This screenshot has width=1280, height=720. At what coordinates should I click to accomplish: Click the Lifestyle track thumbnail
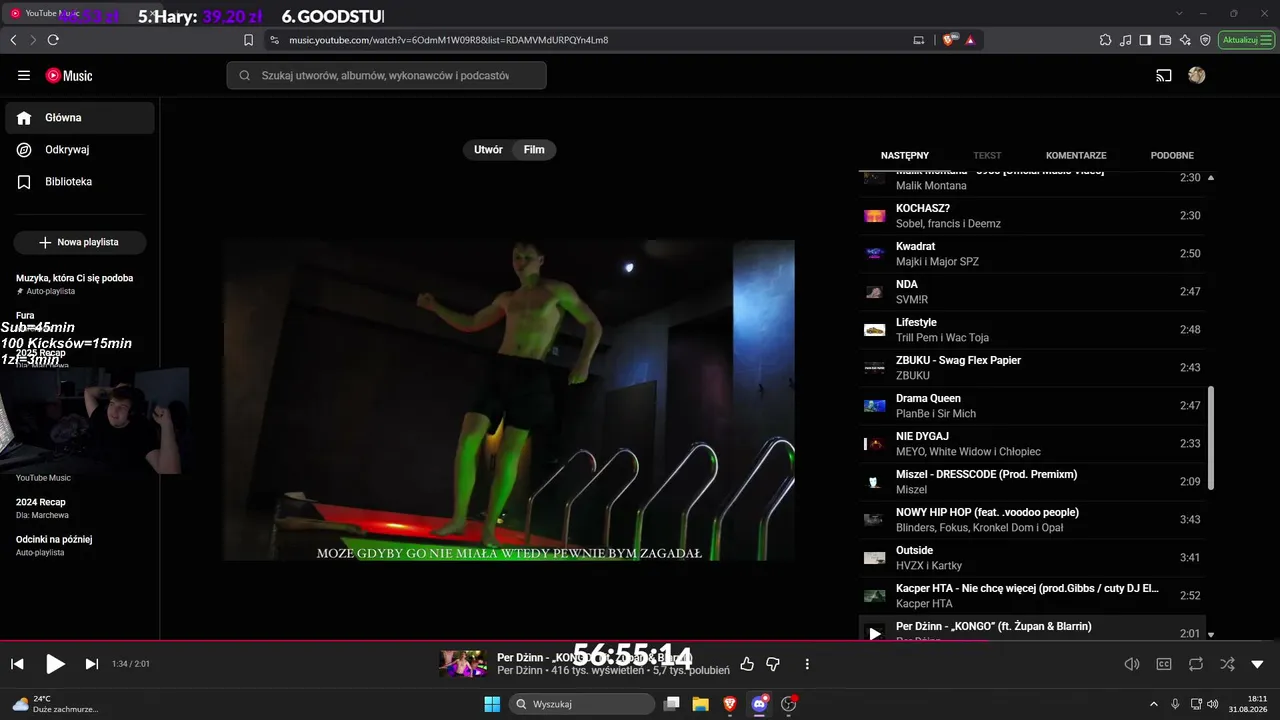coord(875,330)
